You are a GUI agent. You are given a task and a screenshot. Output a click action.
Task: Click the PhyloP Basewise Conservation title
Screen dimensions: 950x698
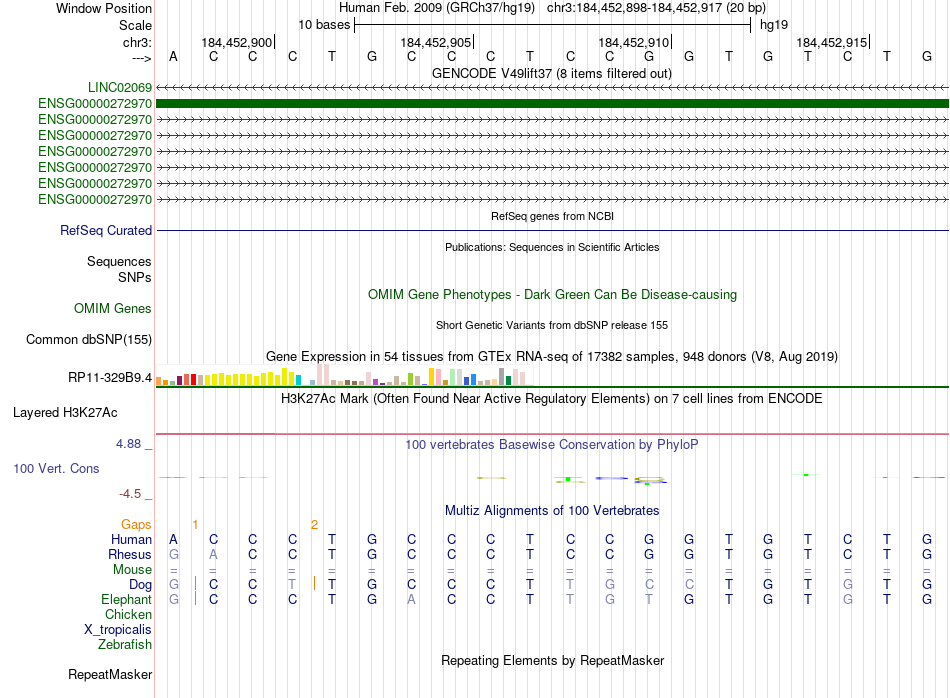coord(552,445)
